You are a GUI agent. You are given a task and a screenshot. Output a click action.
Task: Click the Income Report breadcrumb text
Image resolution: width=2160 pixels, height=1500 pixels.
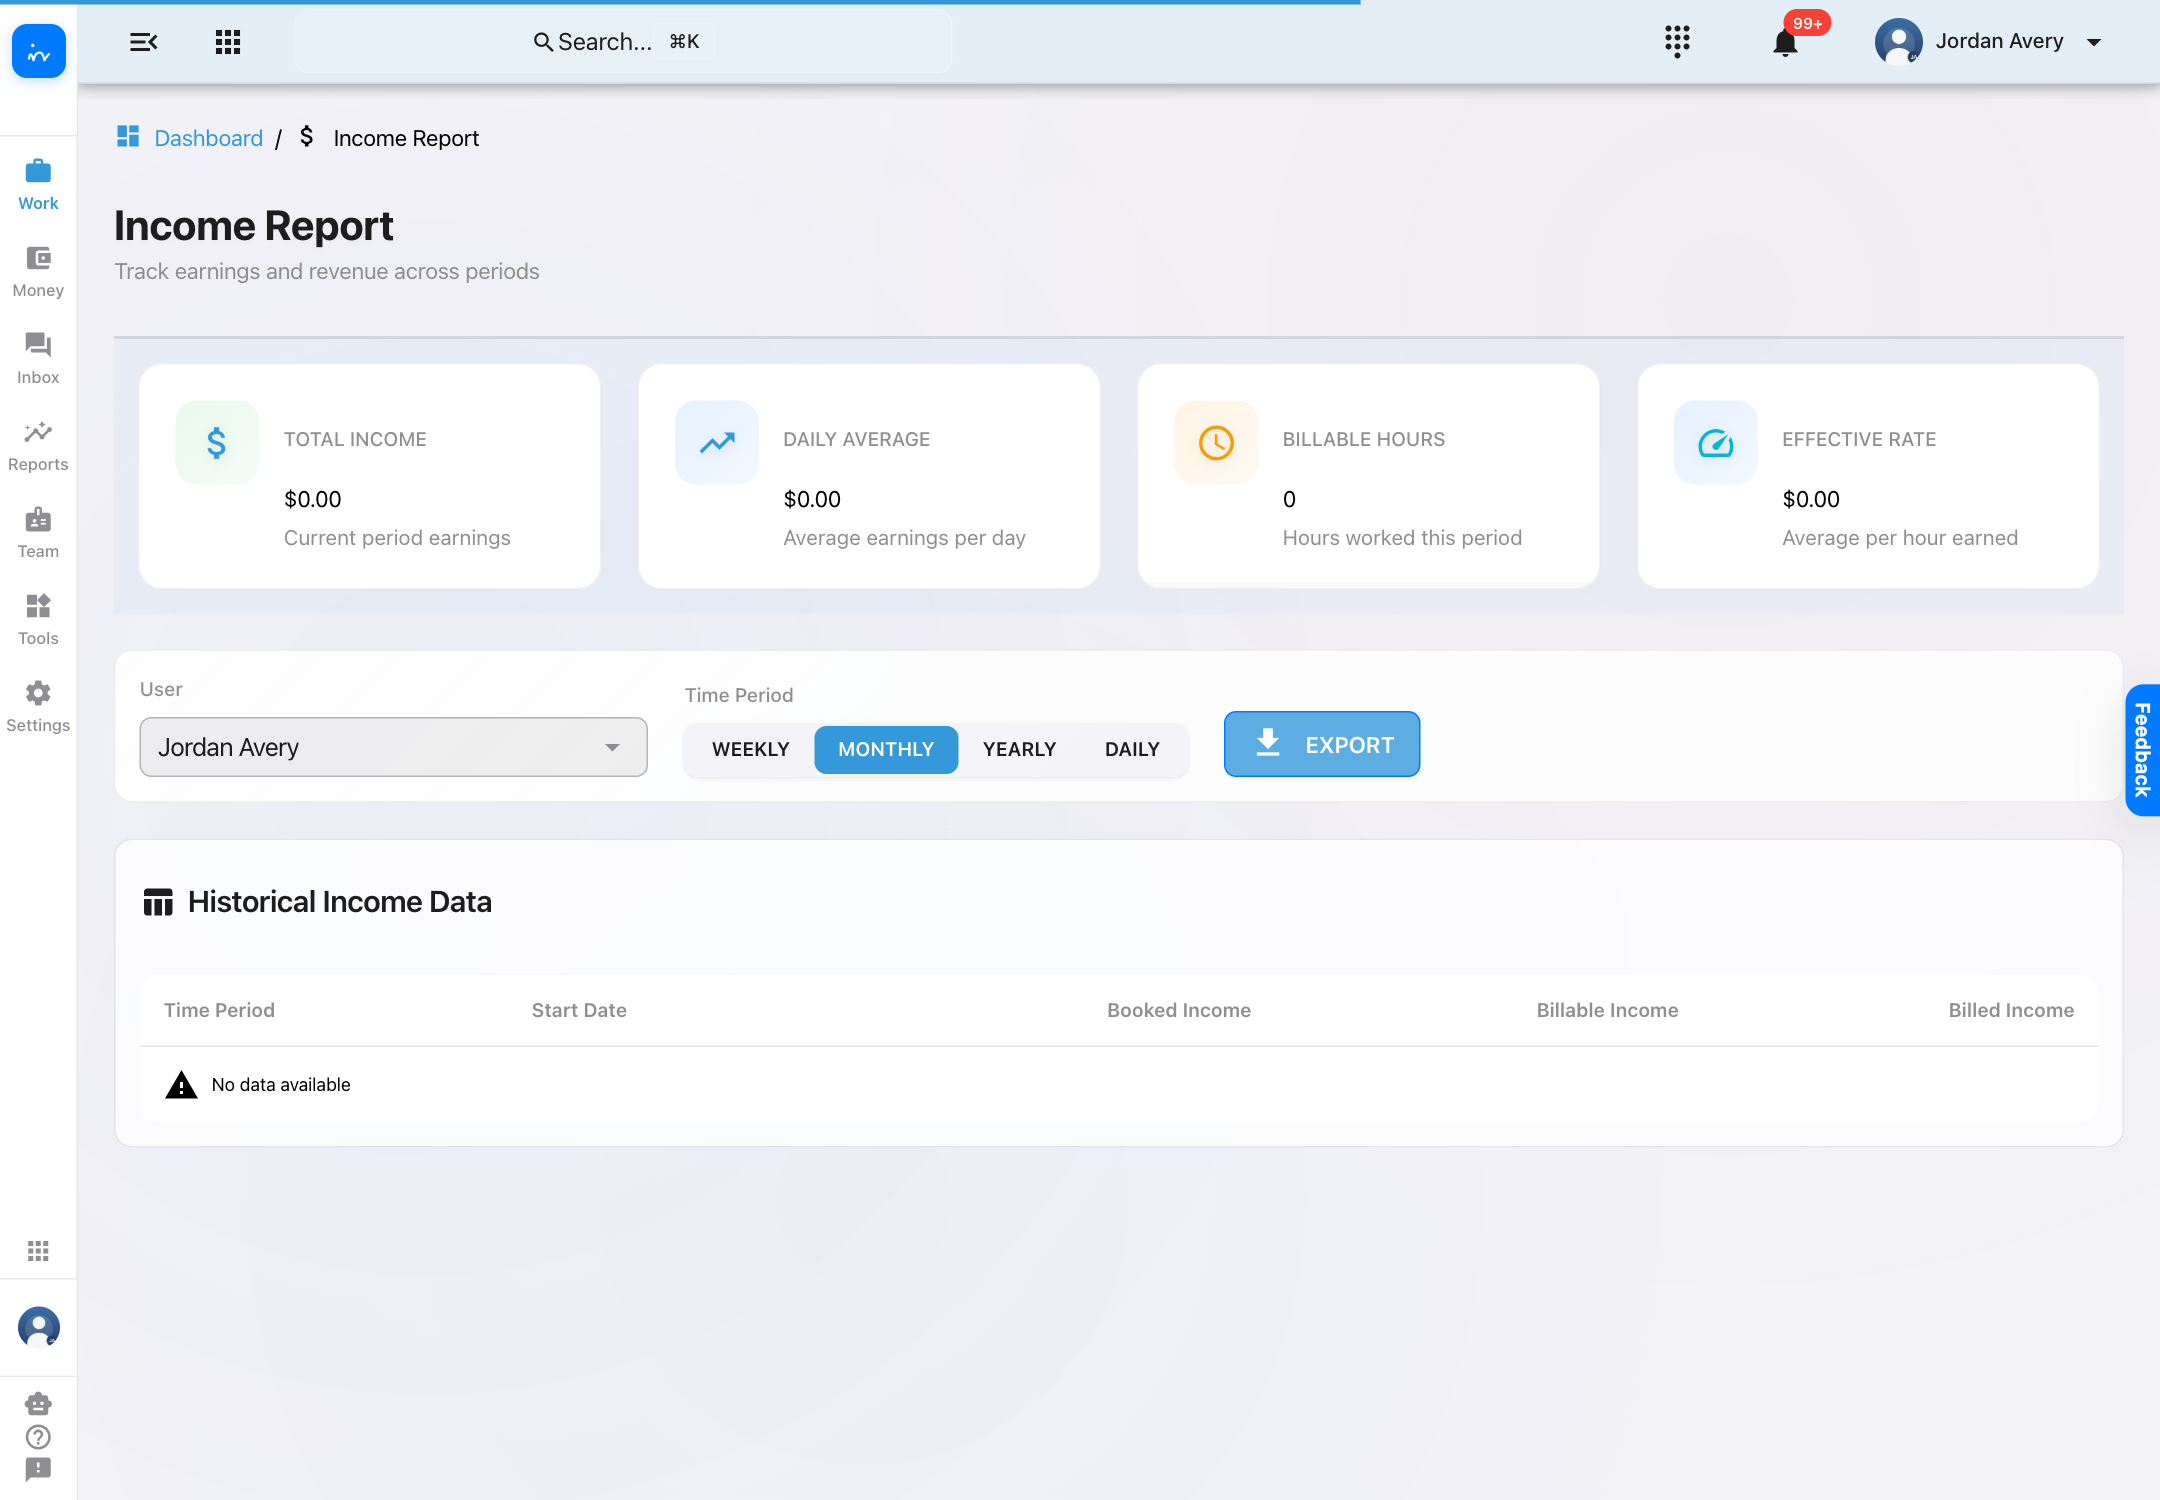(x=406, y=138)
